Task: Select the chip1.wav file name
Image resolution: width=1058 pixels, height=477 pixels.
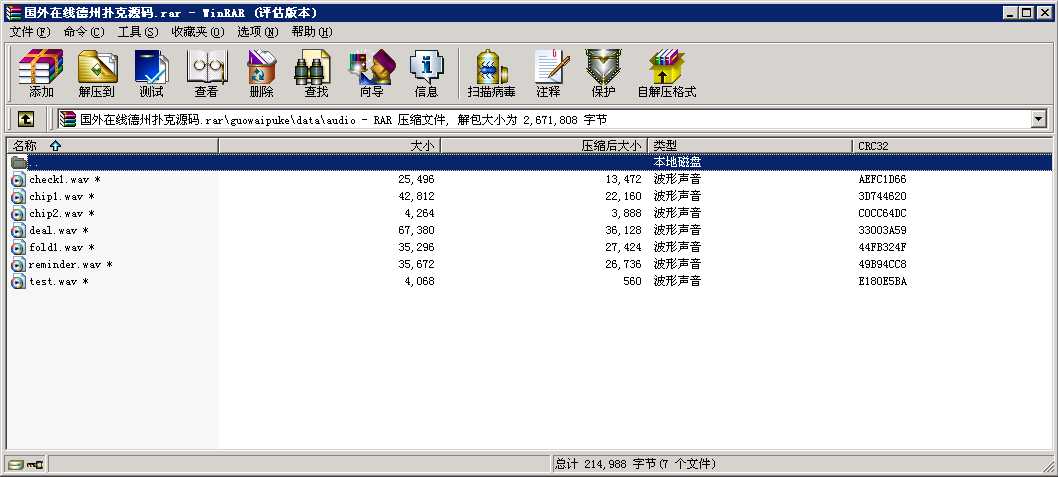Action: [61, 196]
